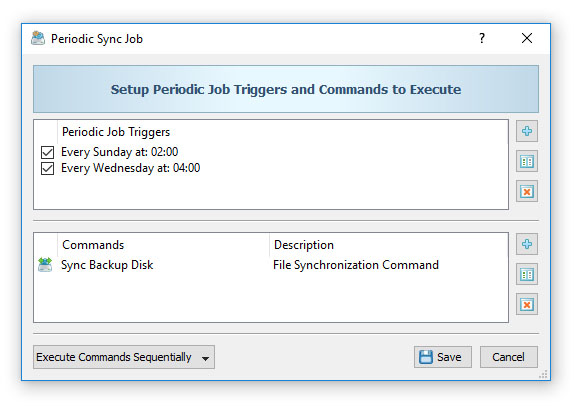Delete the selected job trigger
Screen dimensions: 574x406
pos(527,191)
